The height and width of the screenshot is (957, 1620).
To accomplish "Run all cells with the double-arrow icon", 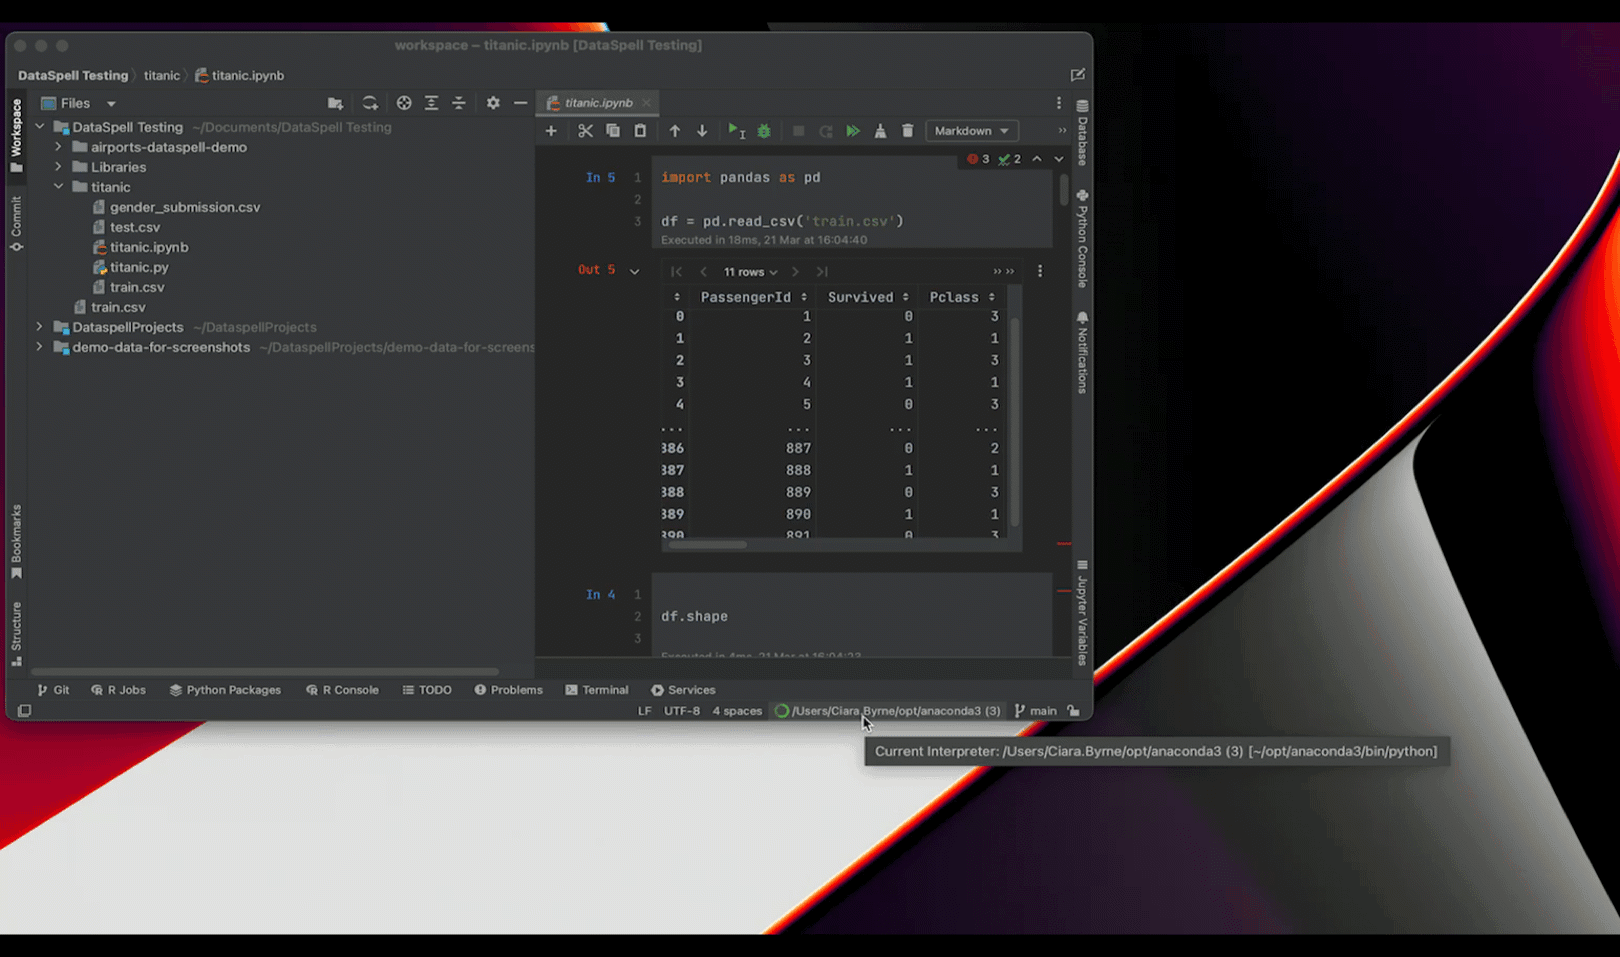I will pyautogui.click(x=853, y=131).
